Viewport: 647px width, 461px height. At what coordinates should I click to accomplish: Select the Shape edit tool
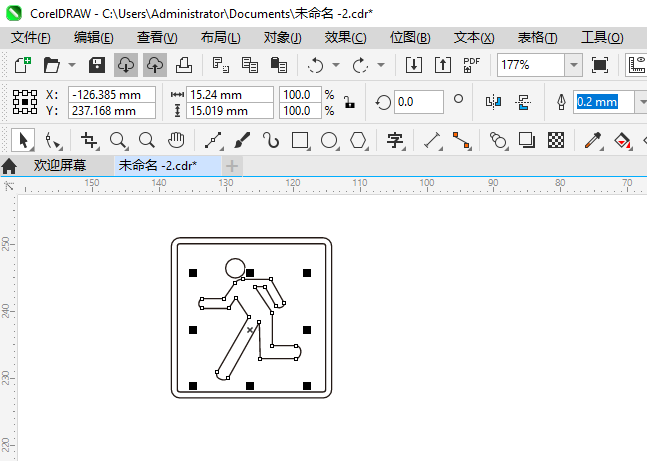click(53, 140)
